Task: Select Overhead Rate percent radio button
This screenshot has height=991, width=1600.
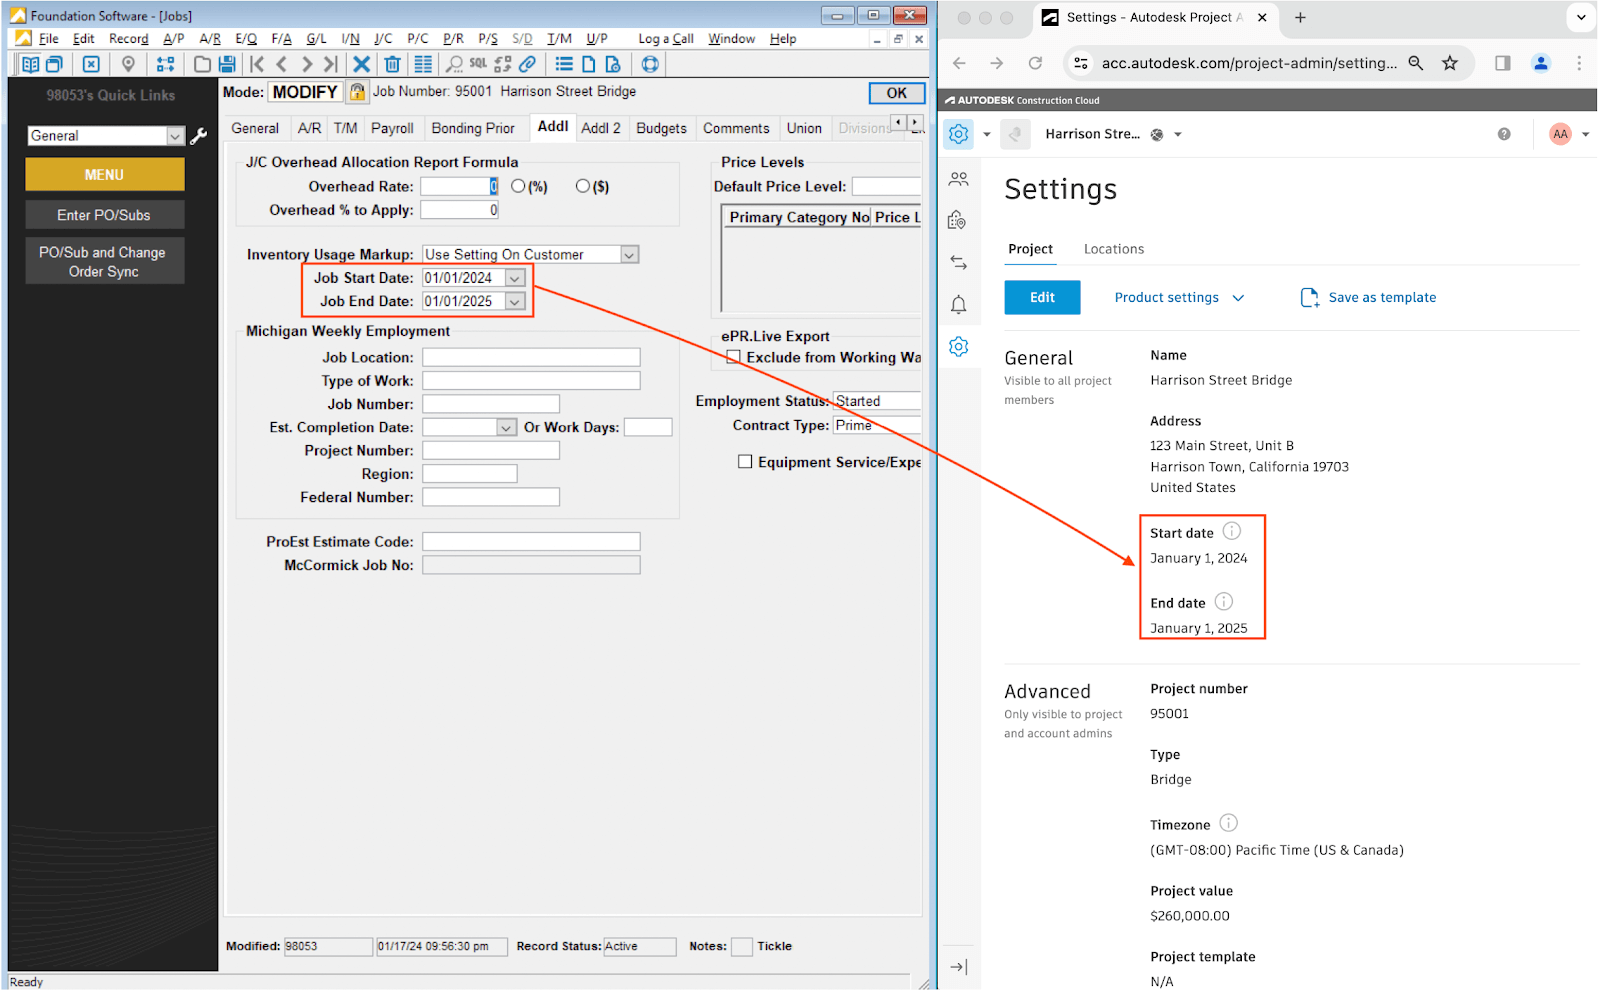Action: coord(518,186)
